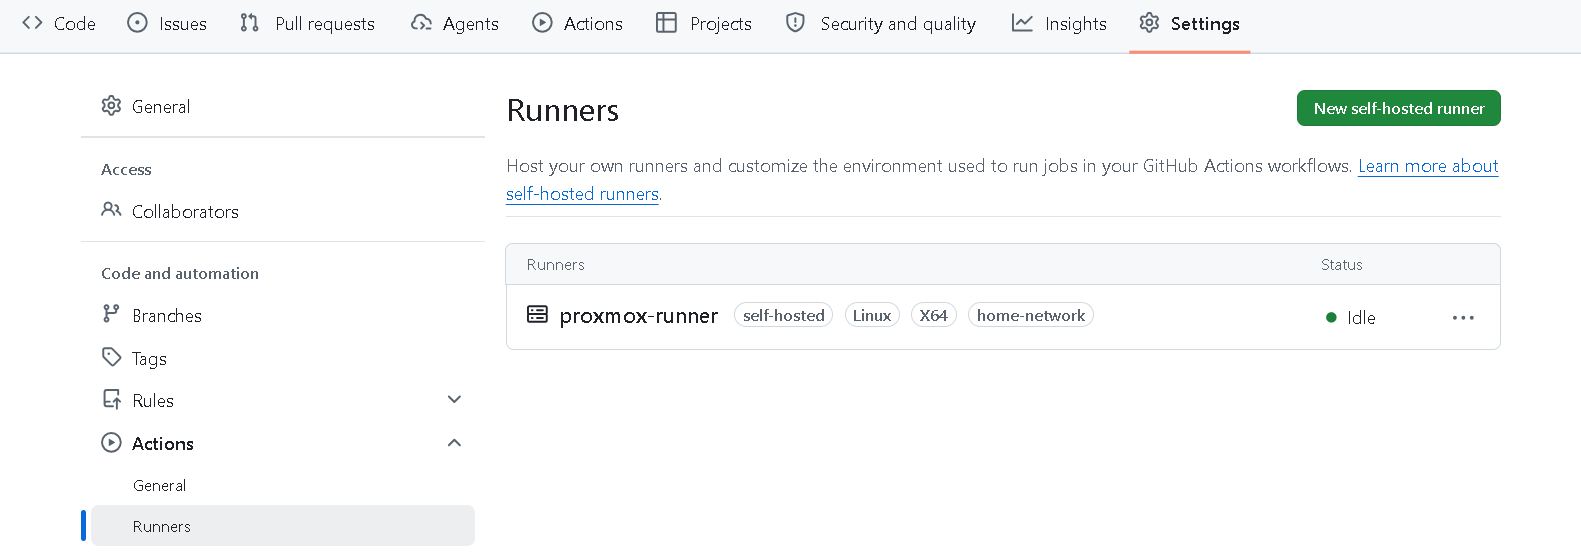Click the server icon beside proxmox-runner

537,315
